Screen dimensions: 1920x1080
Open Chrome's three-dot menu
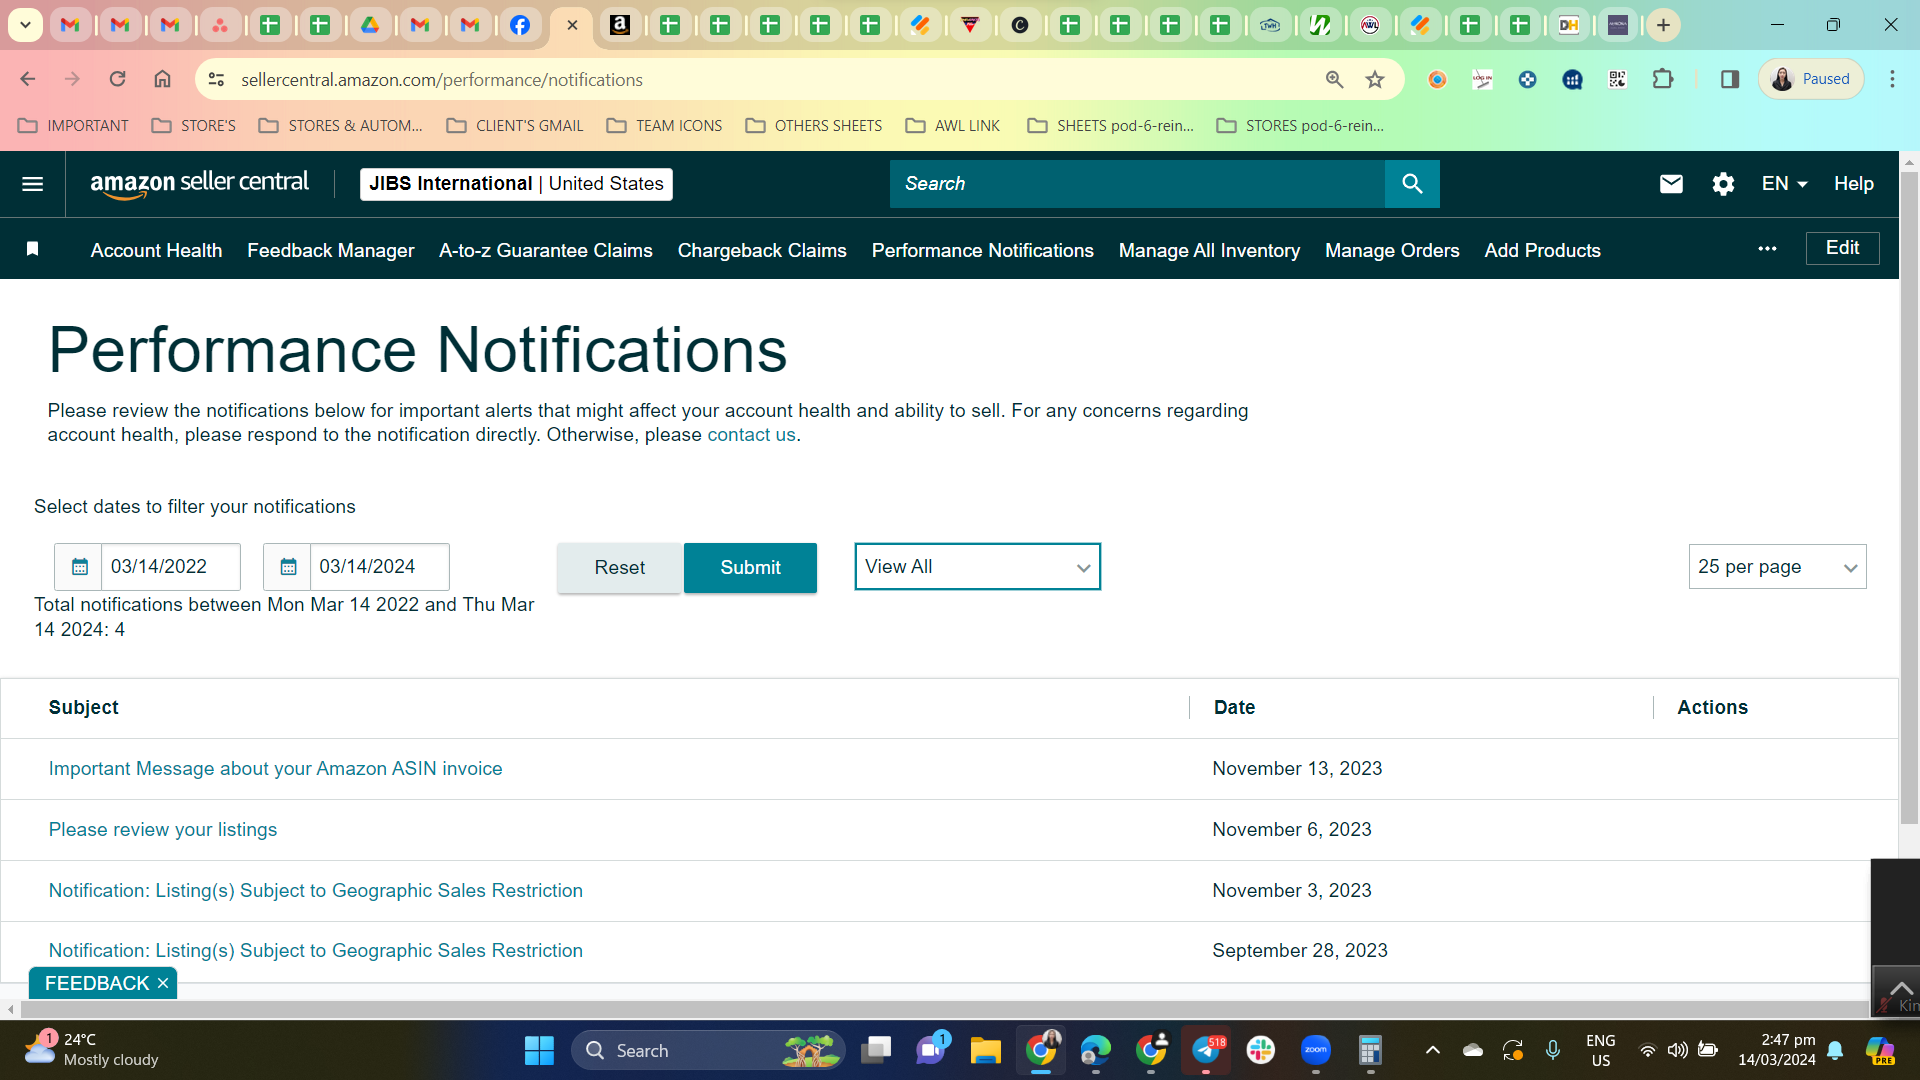coord(1892,79)
